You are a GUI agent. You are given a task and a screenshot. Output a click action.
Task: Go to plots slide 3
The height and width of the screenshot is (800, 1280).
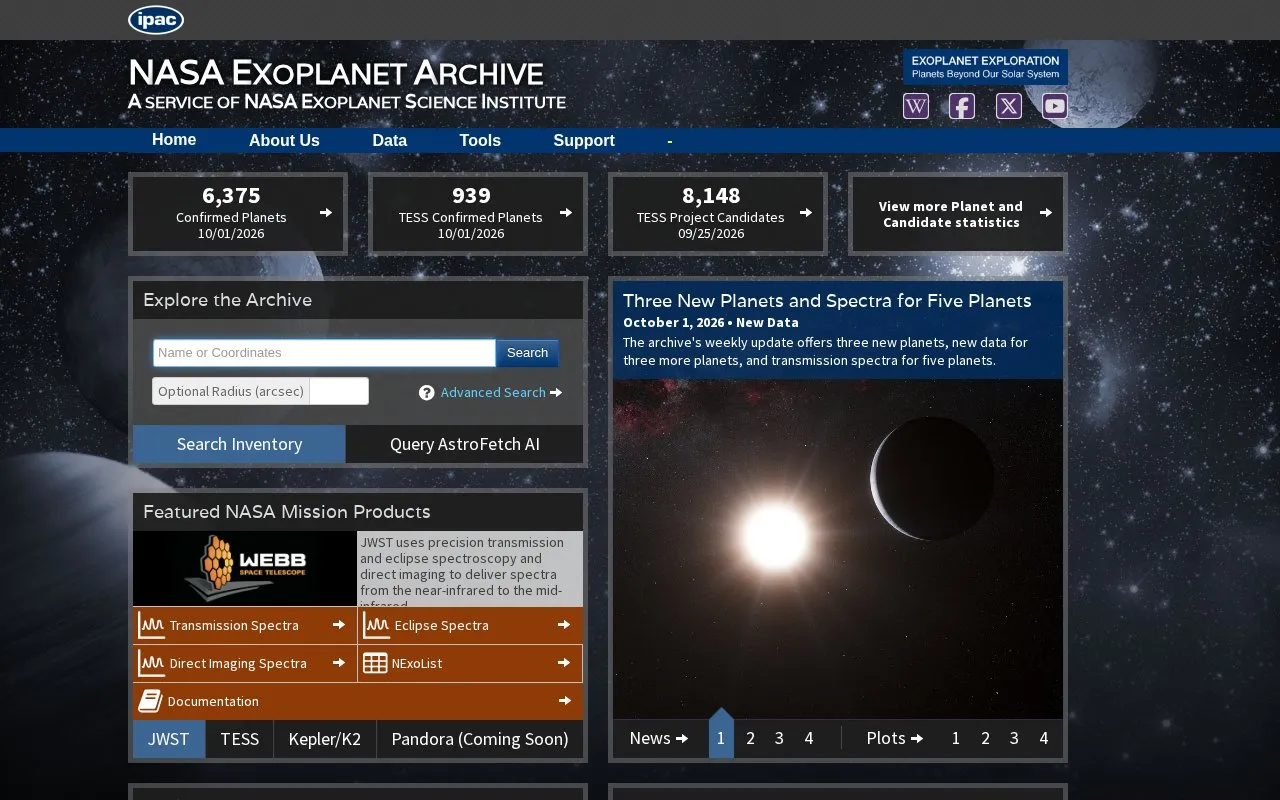1014,738
